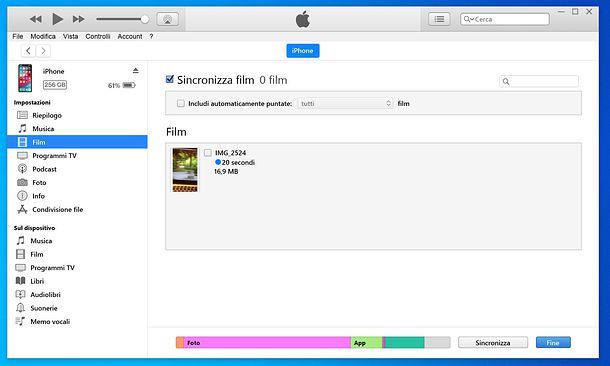Screen dimensions: 610x366
Task: Go back with the left arrow
Action: point(28,51)
